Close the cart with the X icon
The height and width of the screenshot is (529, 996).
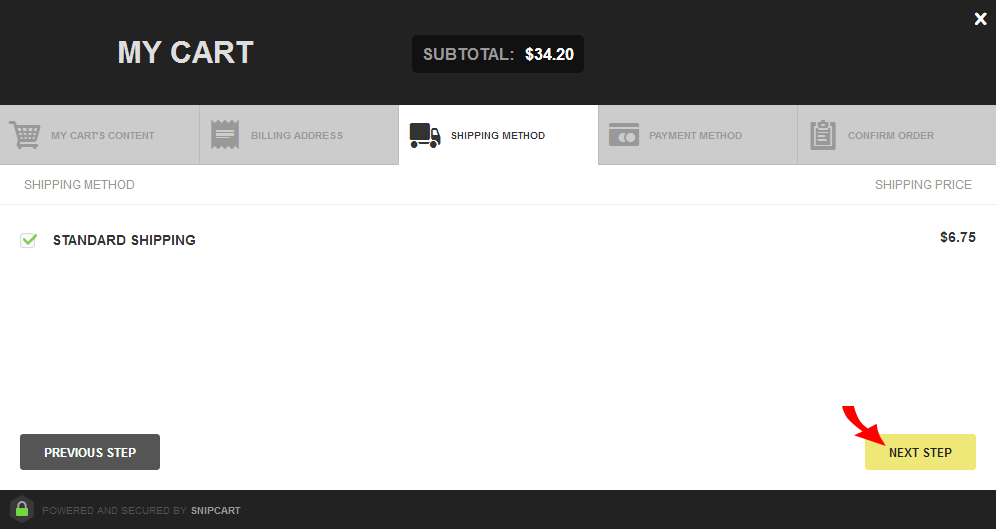(980, 19)
